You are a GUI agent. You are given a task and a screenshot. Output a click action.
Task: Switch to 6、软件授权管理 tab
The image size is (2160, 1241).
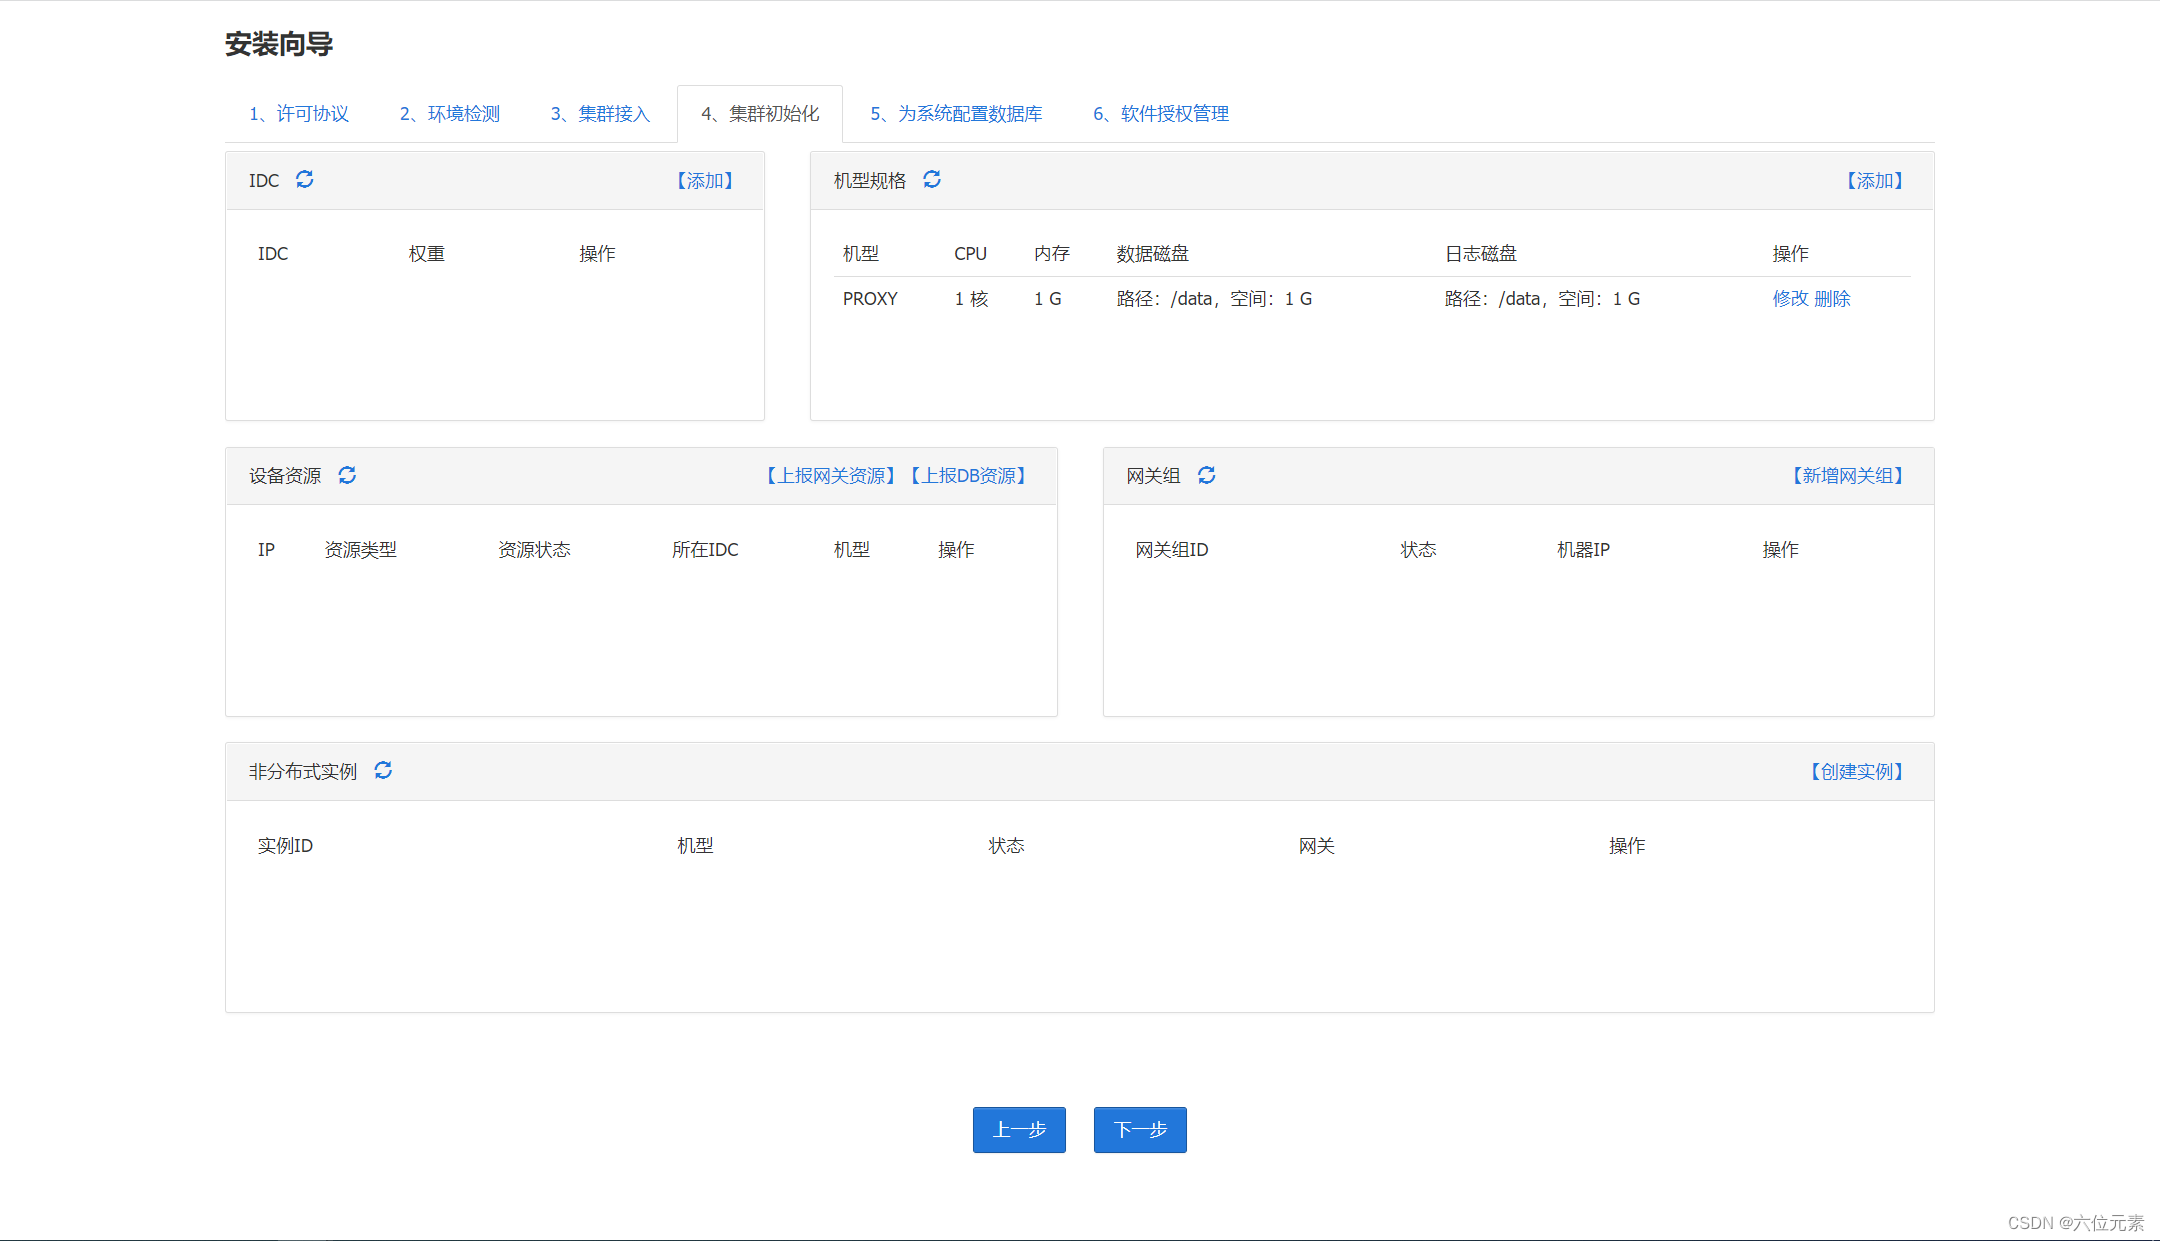[x=1161, y=114]
